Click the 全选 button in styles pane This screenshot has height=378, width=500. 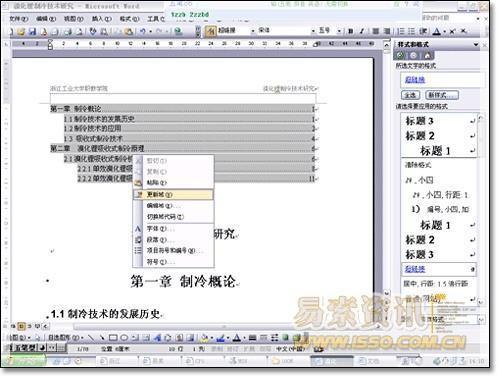[410, 95]
